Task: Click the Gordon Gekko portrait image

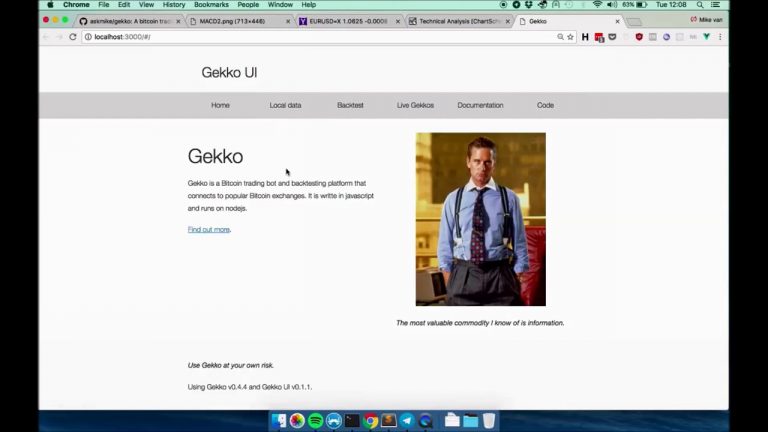Action: click(x=480, y=219)
